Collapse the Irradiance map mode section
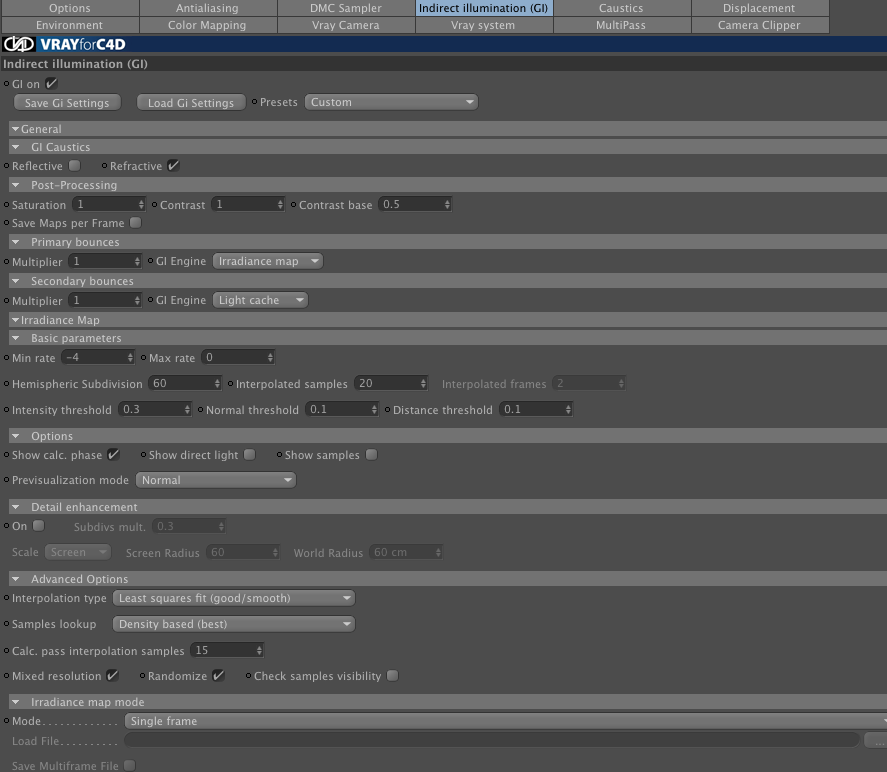This screenshot has width=887, height=772. pos(16,702)
